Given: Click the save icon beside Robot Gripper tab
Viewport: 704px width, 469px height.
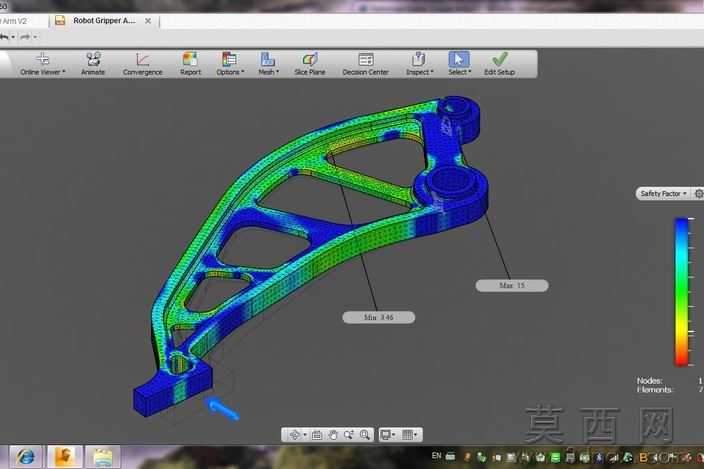Looking at the screenshot, I should pos(60,21).
